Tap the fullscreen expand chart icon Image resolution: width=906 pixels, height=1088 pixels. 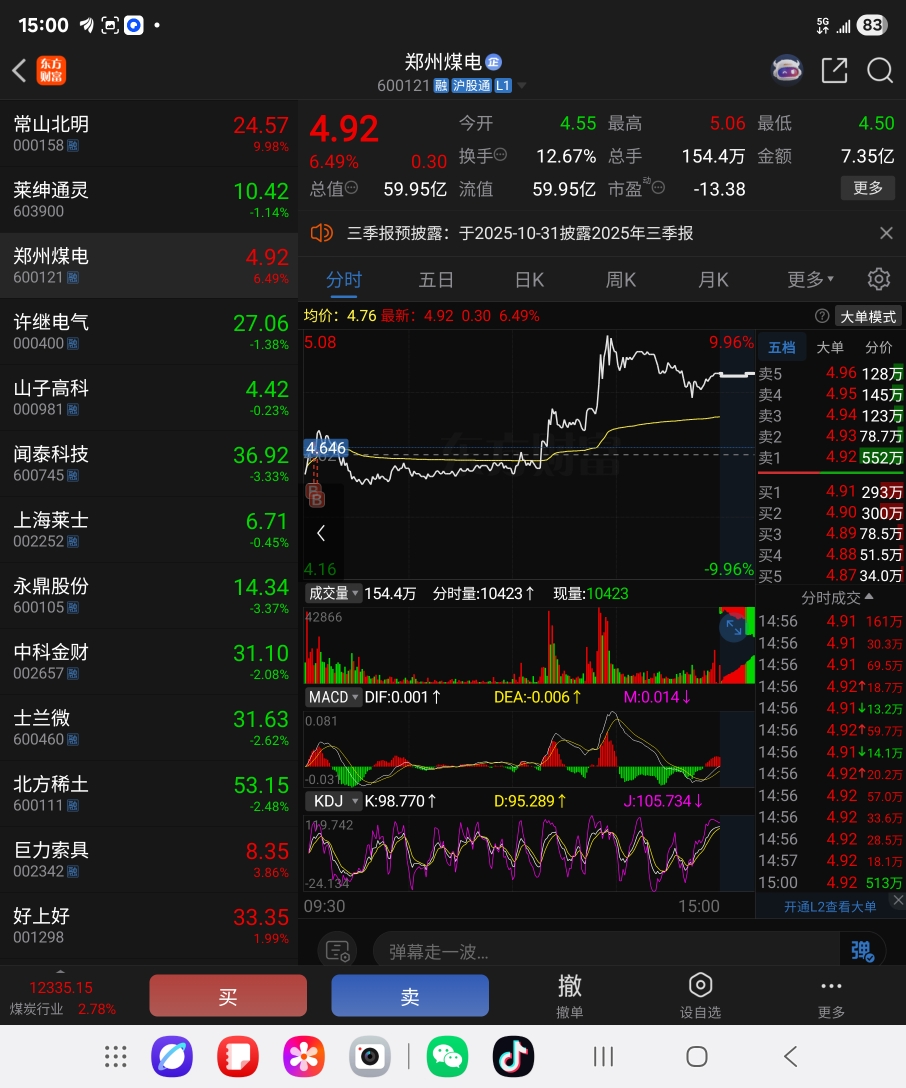(733, 627)
